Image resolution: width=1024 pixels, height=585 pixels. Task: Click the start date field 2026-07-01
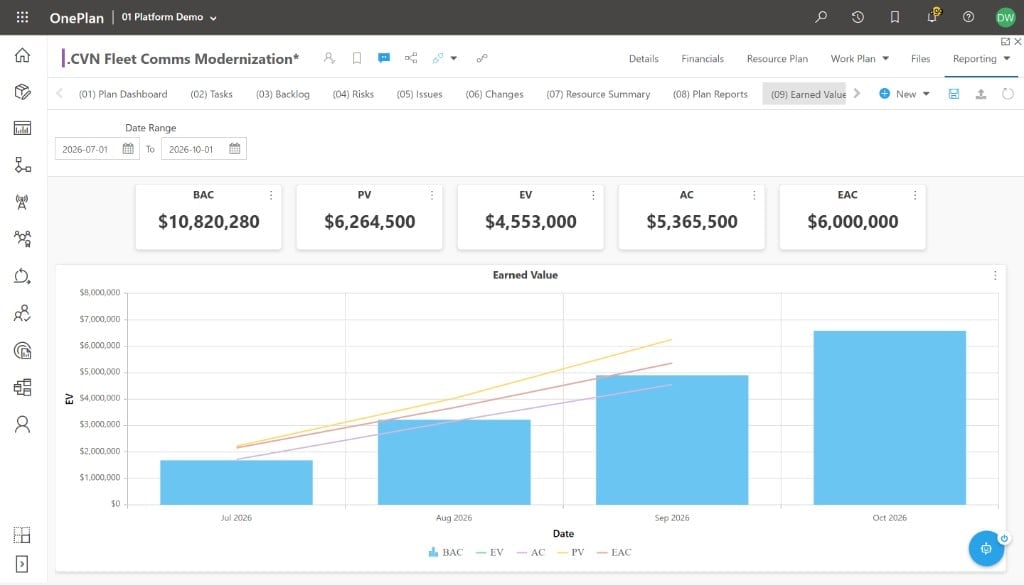[97, 149]
